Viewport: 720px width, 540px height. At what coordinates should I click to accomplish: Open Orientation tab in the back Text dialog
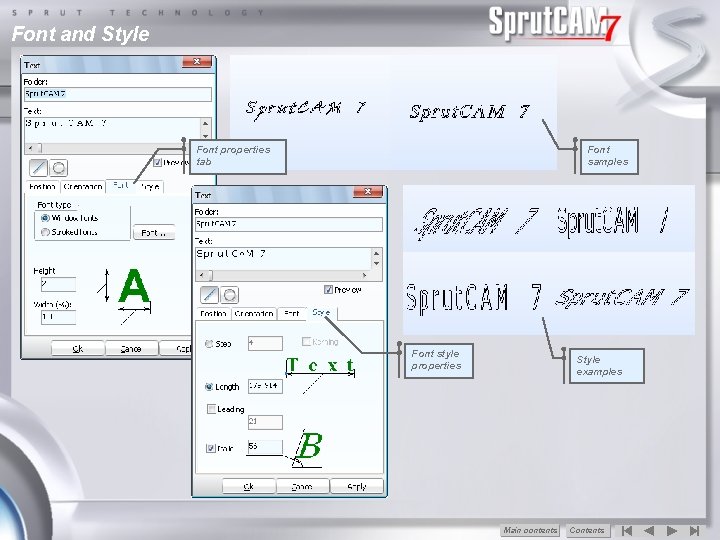(83, 186)
